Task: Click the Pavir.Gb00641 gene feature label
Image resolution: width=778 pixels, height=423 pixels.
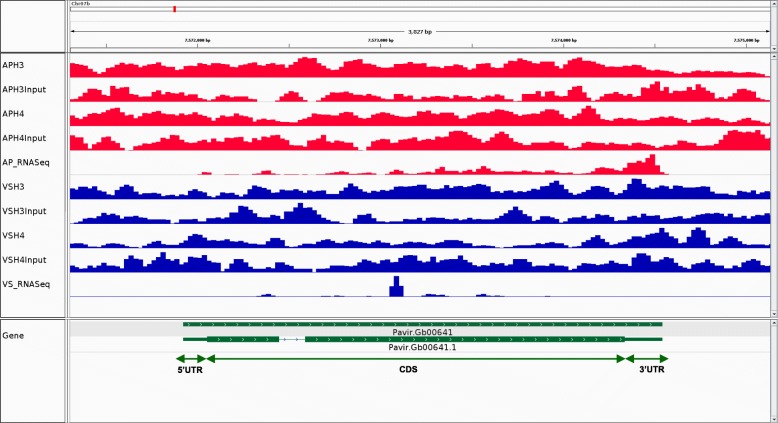Action: 422,332
